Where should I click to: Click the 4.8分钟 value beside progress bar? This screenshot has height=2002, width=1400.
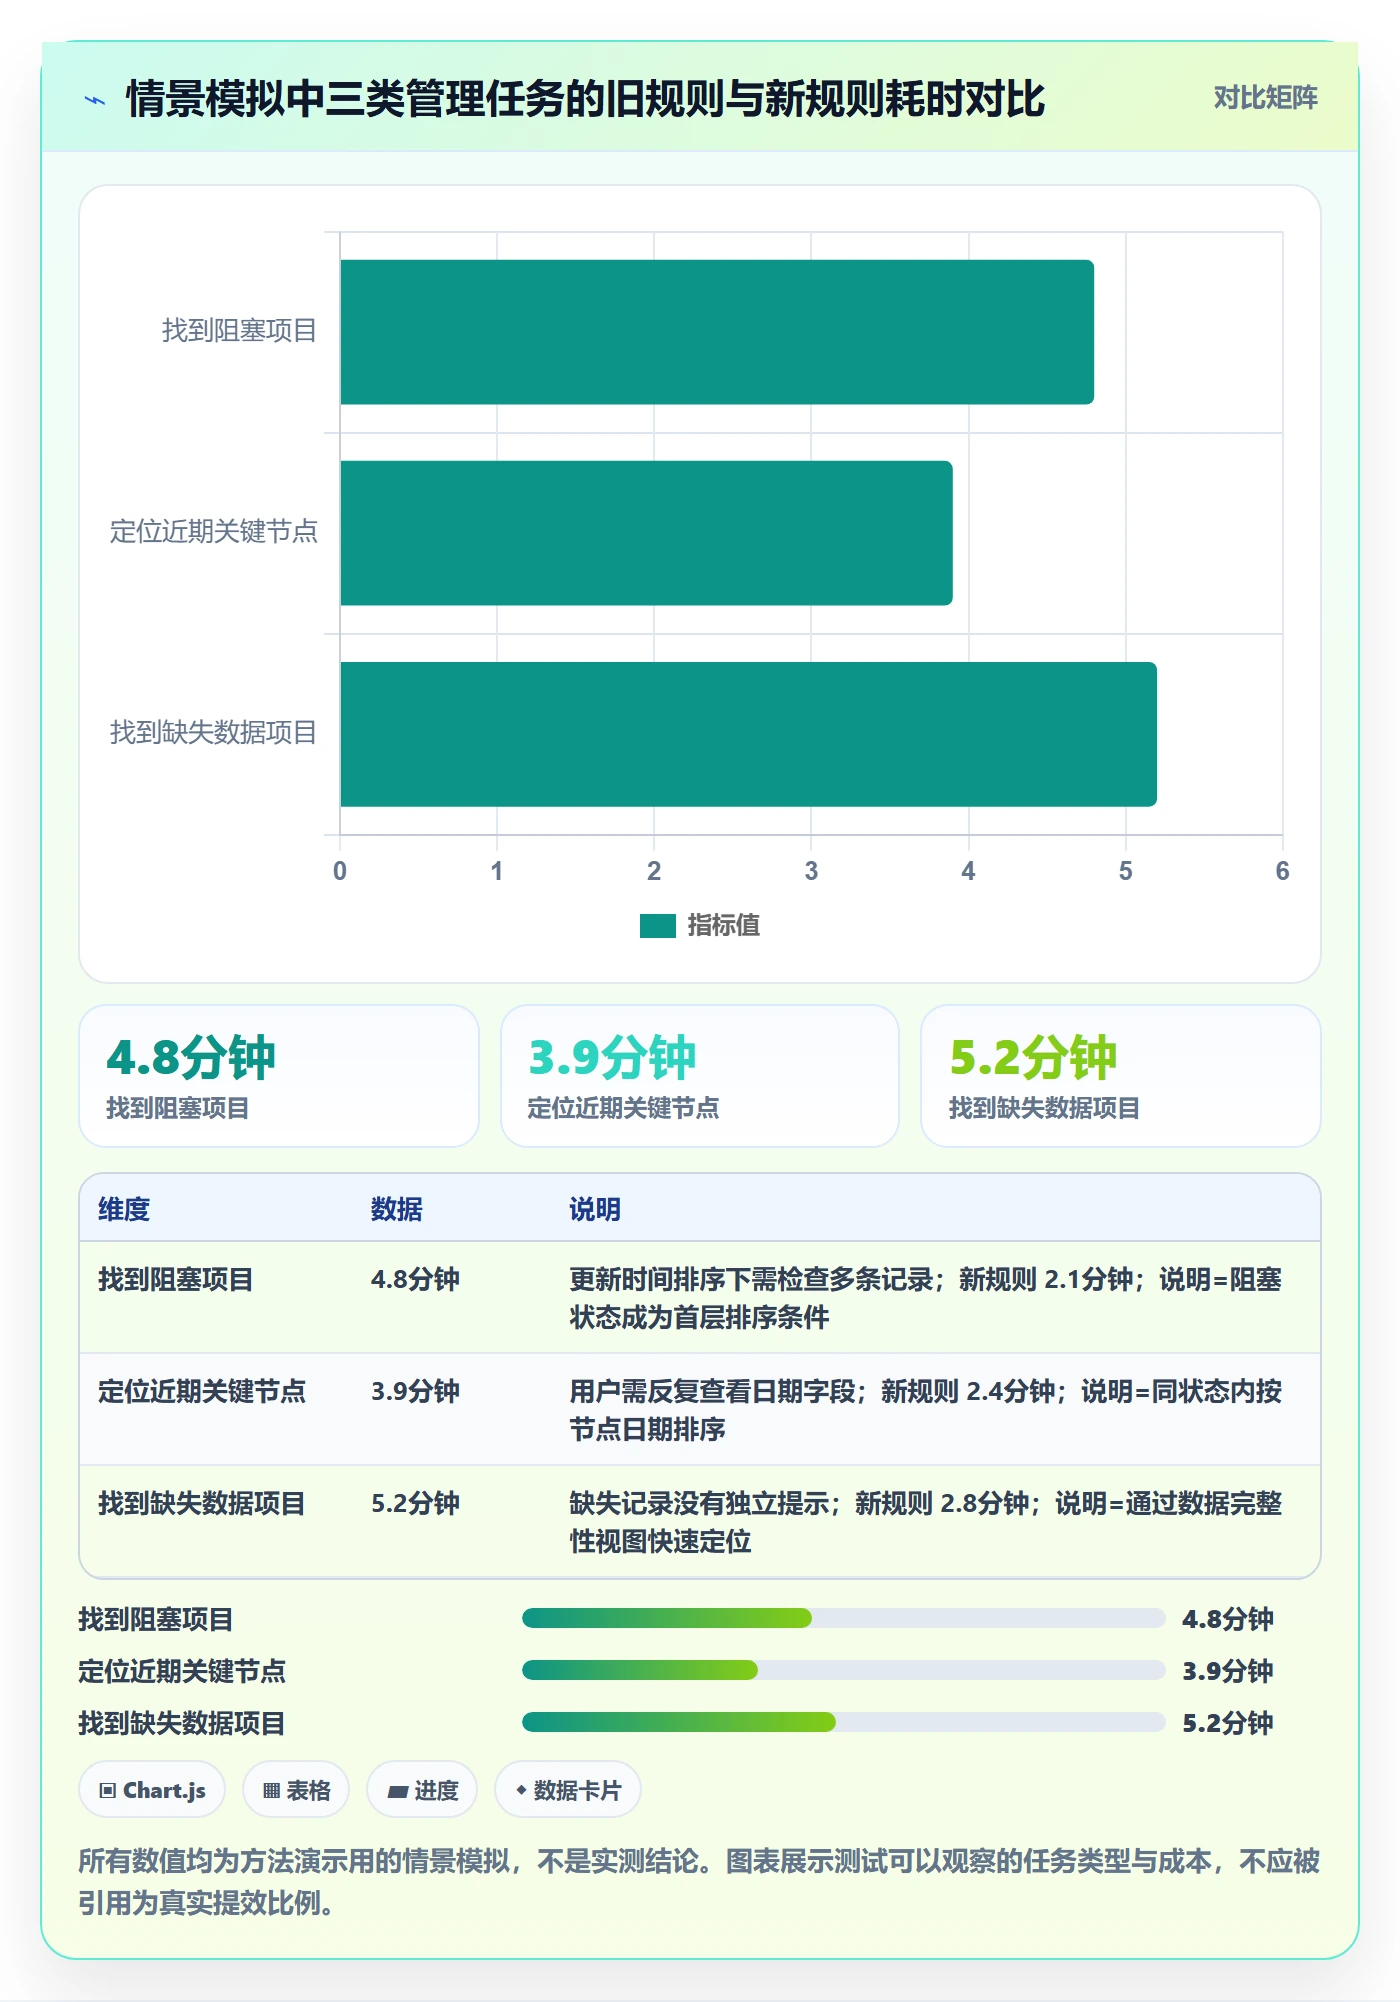pyautogui.click(x=1228, y=1619)
